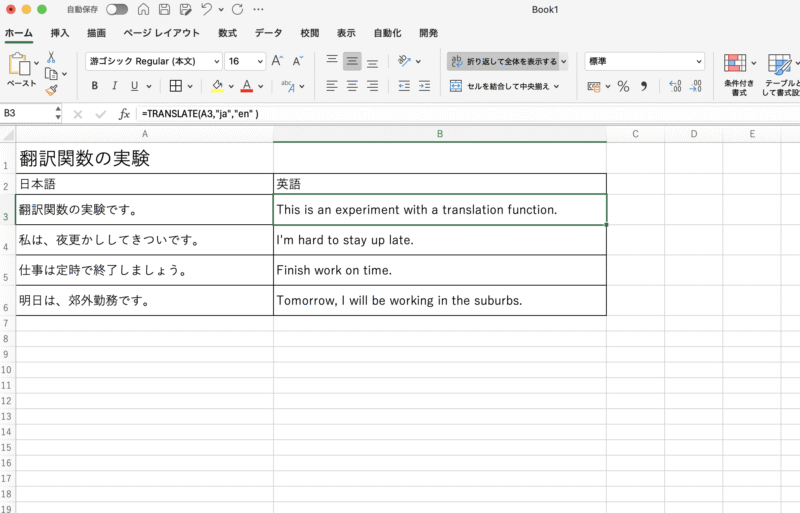Toggle bold formatting
Screen dimensions: 800x513
pos(95,86)
